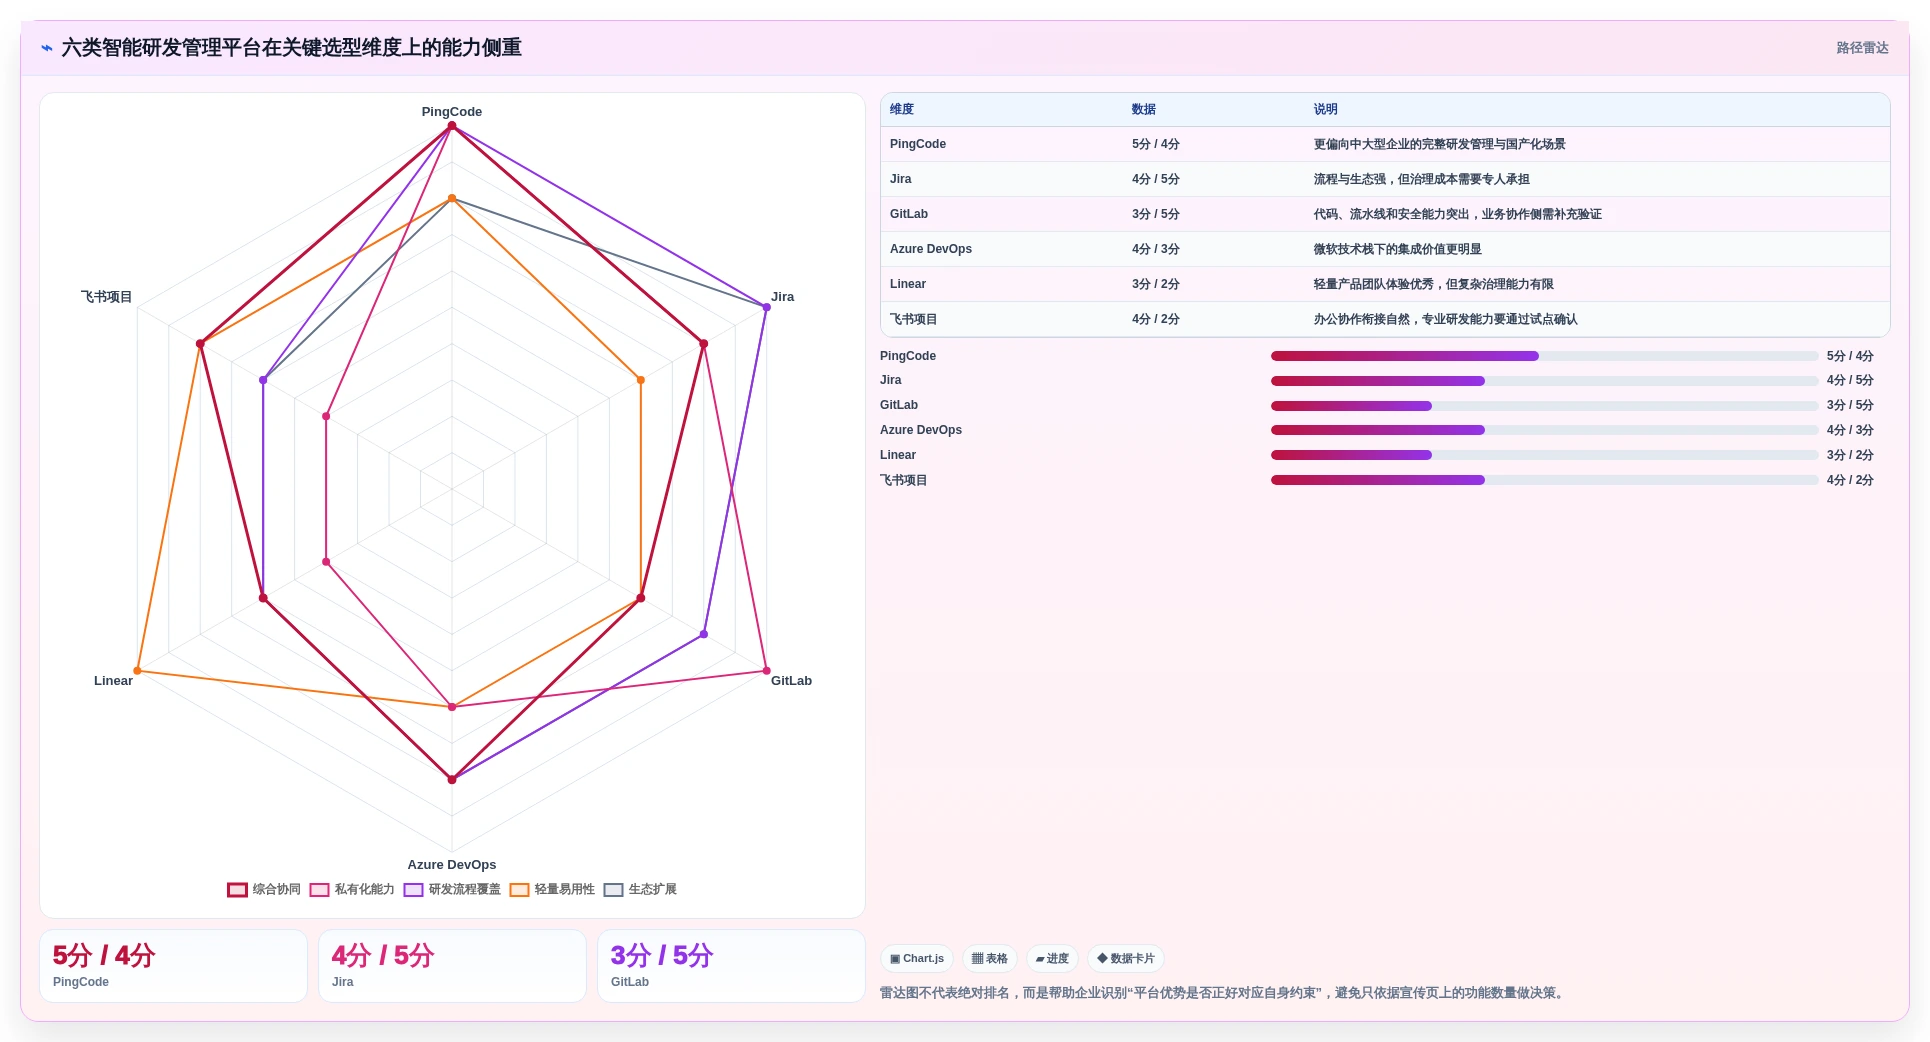The height and width of the screenshot is (1042, 1930).
Task: Click the 飞书项目 progress bar
Action: pyautogui.click(x=1544, y=480)
